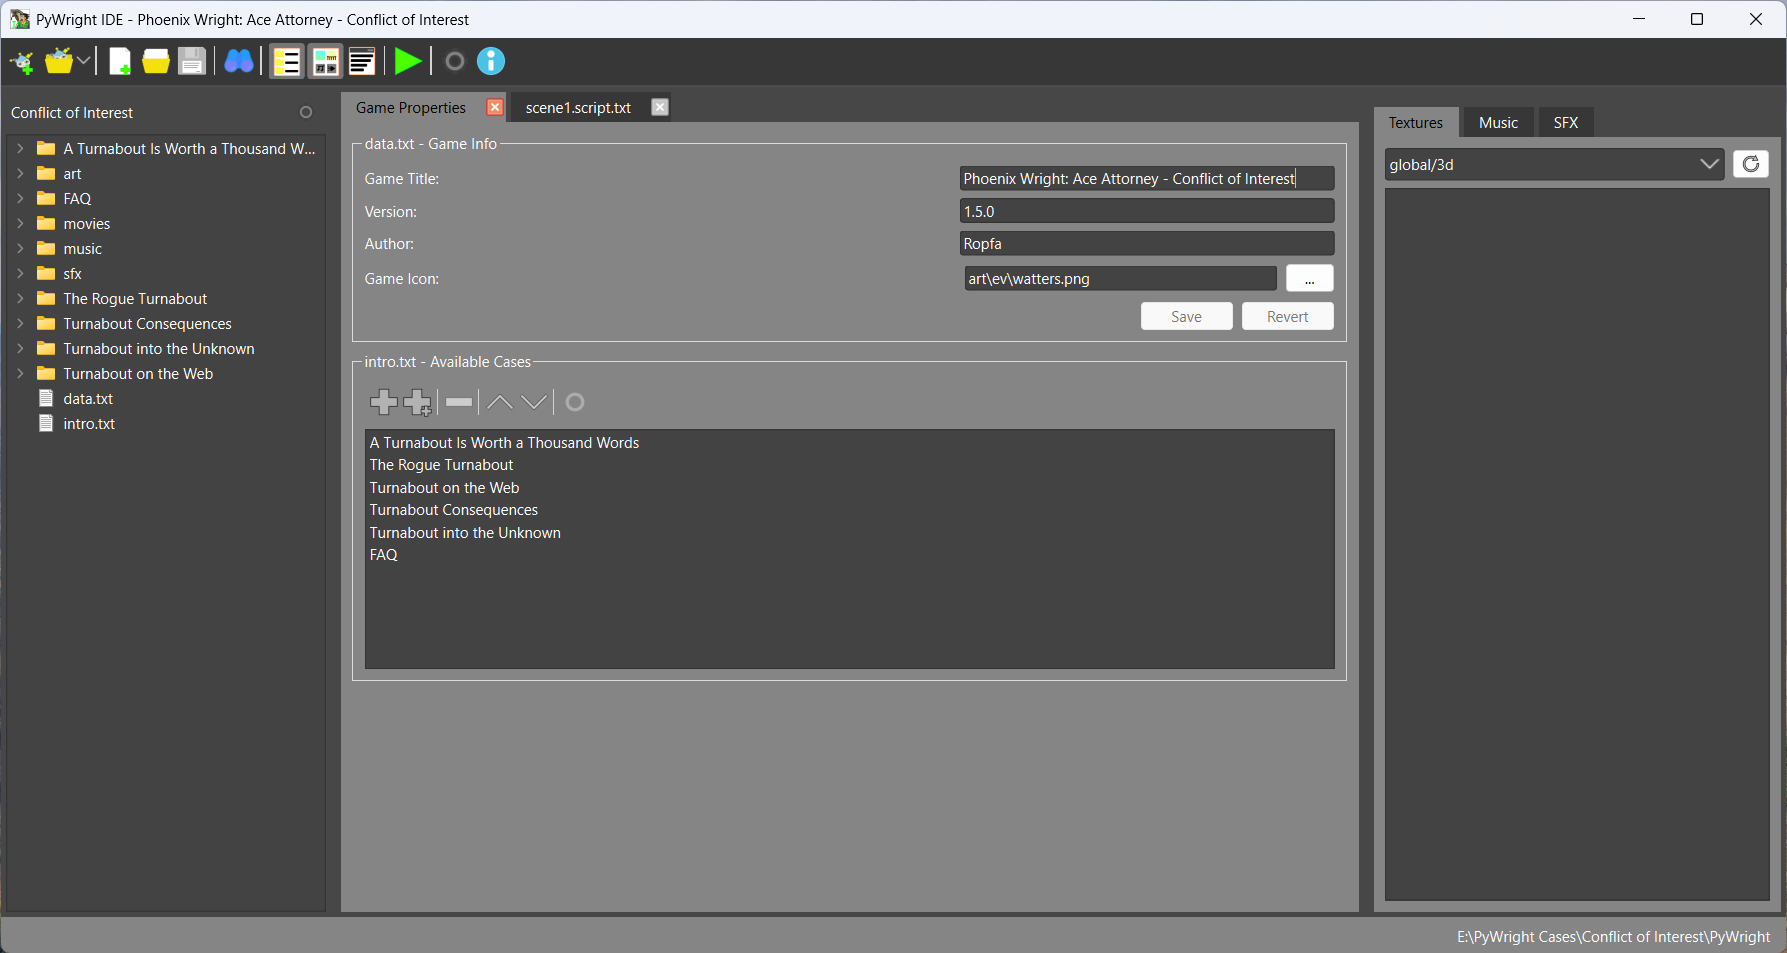Toggle the directory tree view panel icon
Image resolution: width=1787 pixels, height=953 pixels.
pos(287,62)
